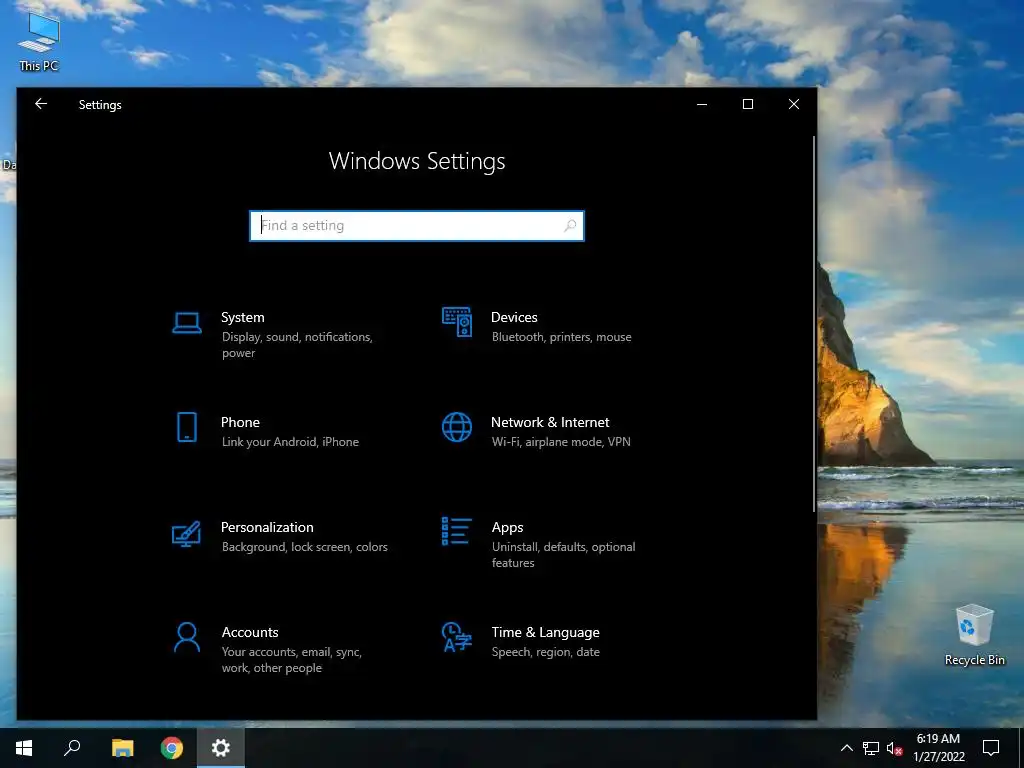Image resolution: width=1024 pixels, height=768 pixels.
Task: Close the Settings window
Action: [x=793, y=104]
